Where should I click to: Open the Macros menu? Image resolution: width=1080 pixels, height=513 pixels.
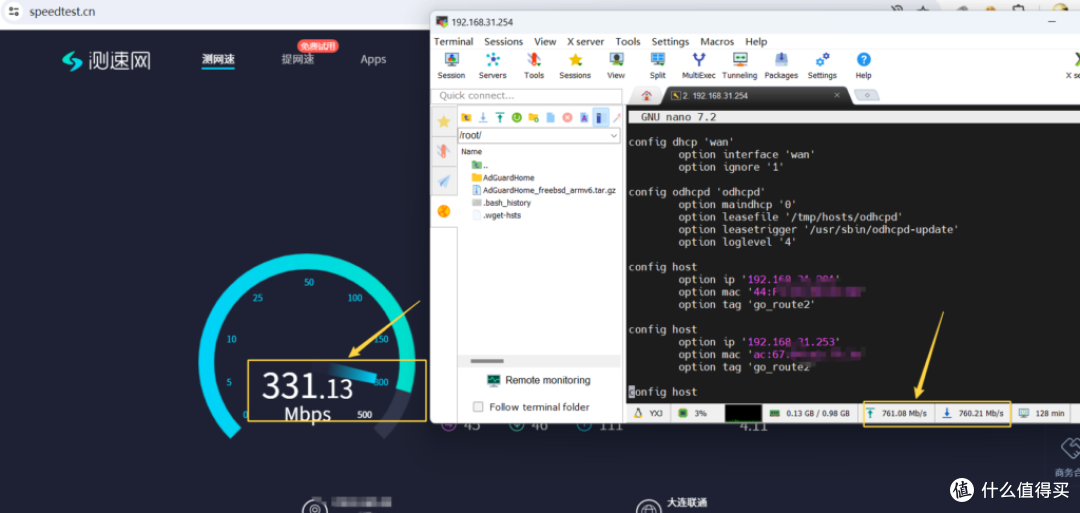[x=717, y=41]
